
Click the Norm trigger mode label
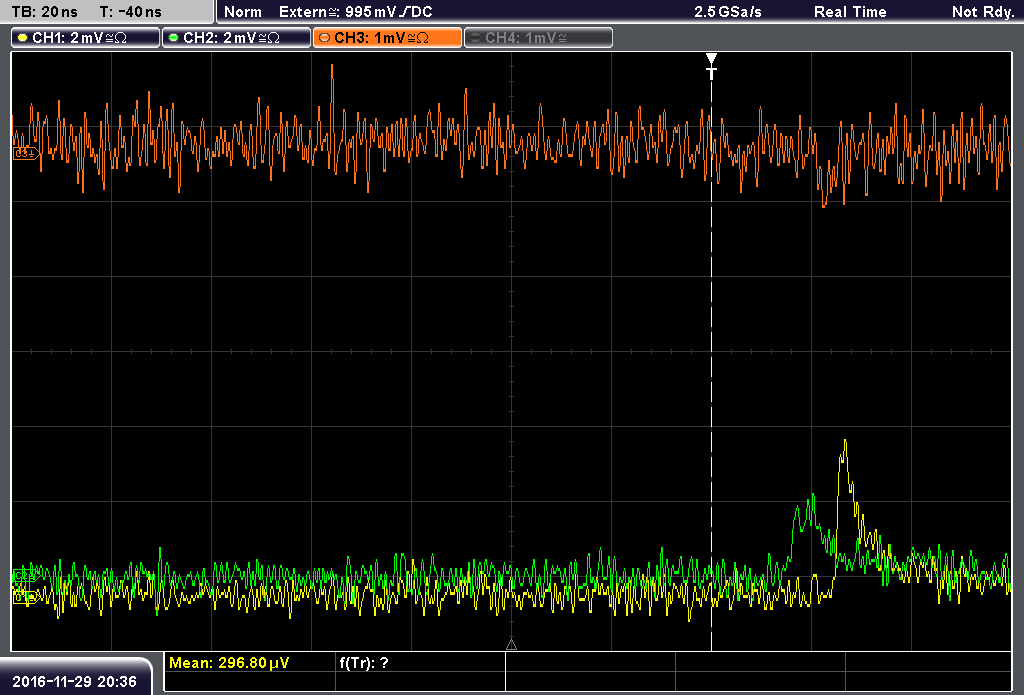243,12
